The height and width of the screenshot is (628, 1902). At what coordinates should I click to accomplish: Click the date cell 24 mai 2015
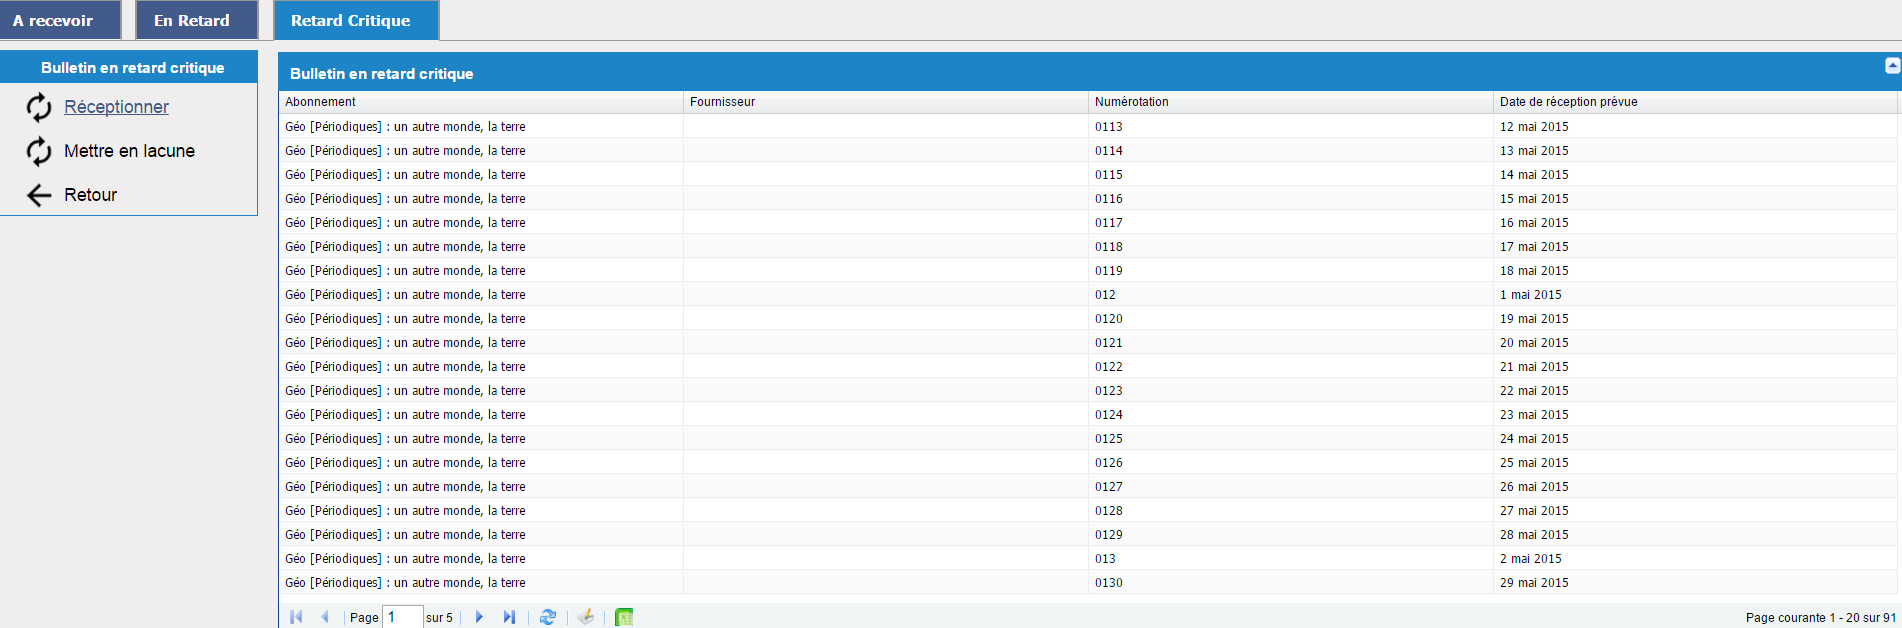[x=1696, y=439]
